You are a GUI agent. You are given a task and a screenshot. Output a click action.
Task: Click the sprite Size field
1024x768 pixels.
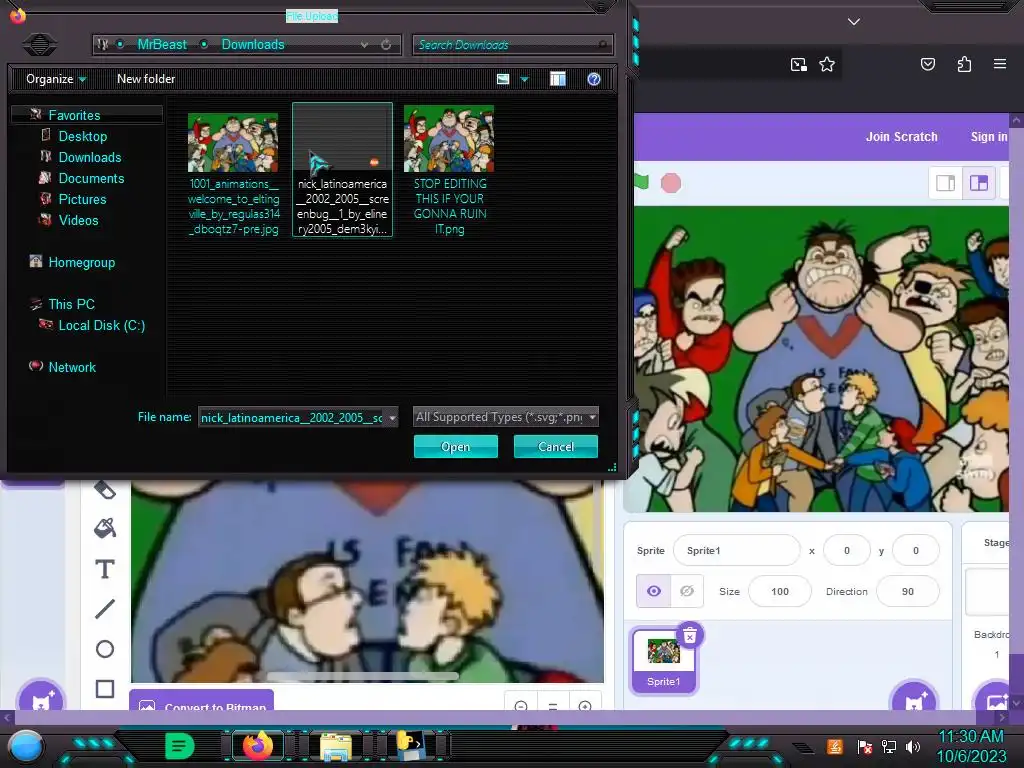[x=780, y=591]
